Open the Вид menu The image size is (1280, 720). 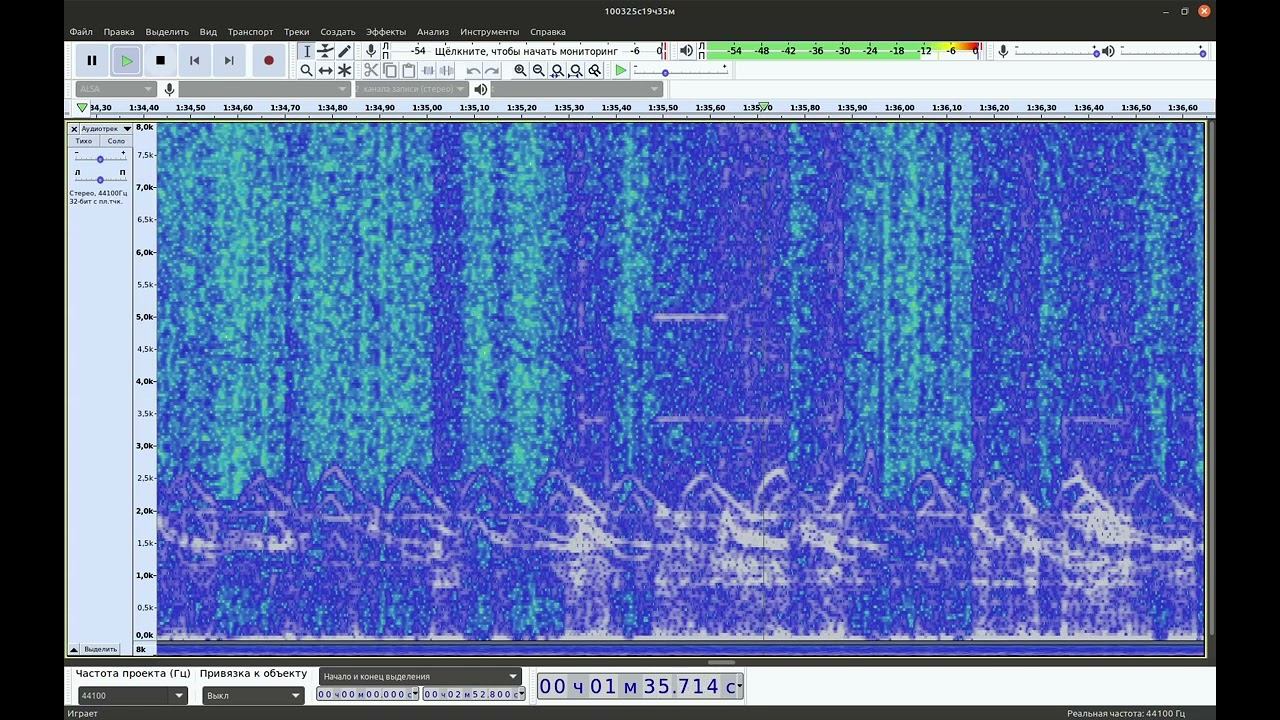tap(208, 32)
